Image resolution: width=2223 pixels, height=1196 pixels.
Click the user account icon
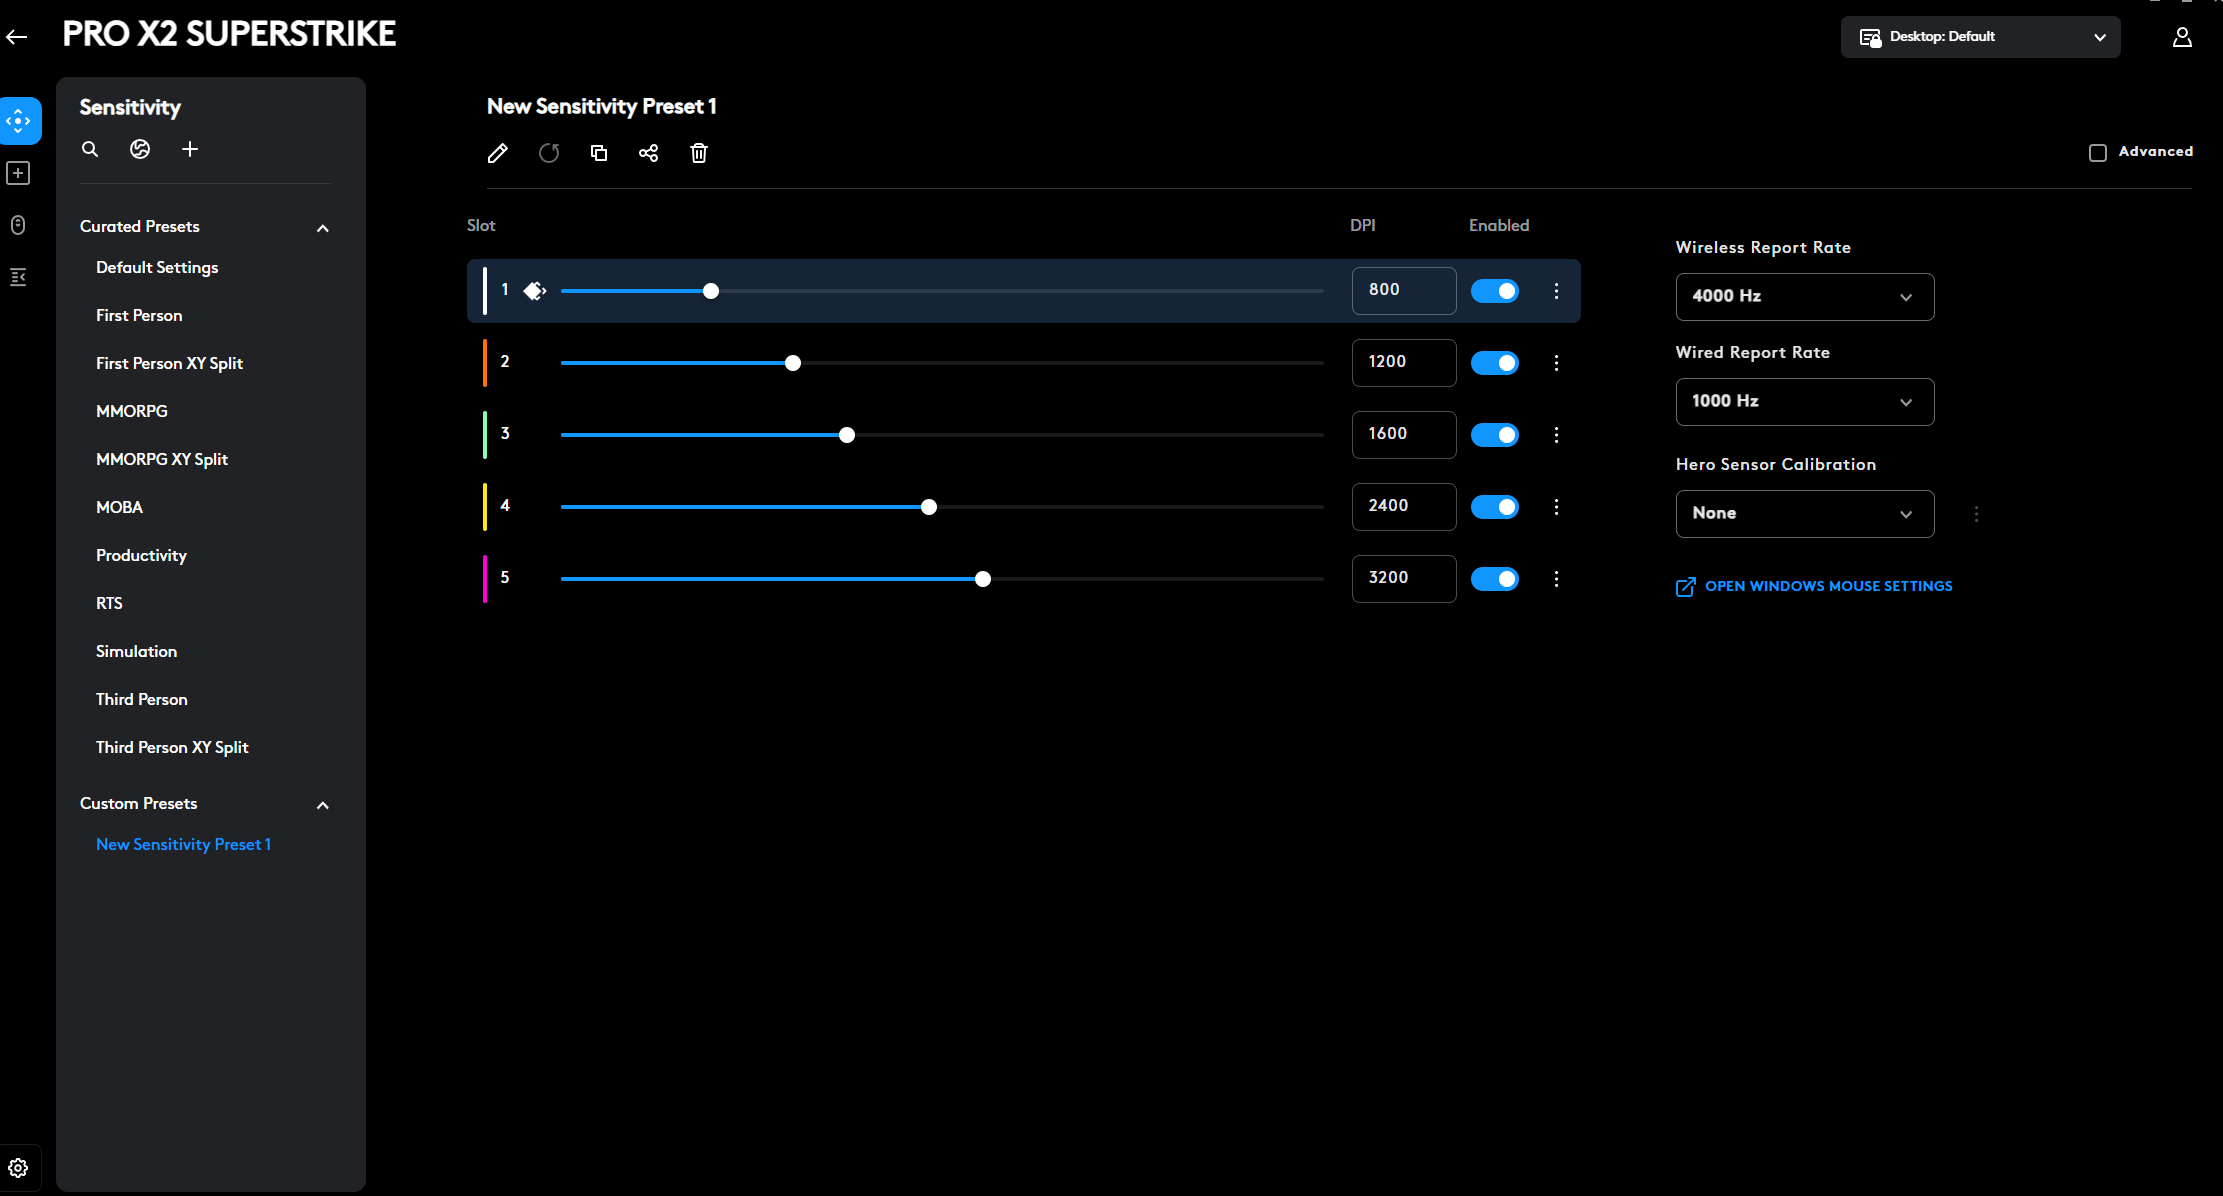(x=2182, y=37)
